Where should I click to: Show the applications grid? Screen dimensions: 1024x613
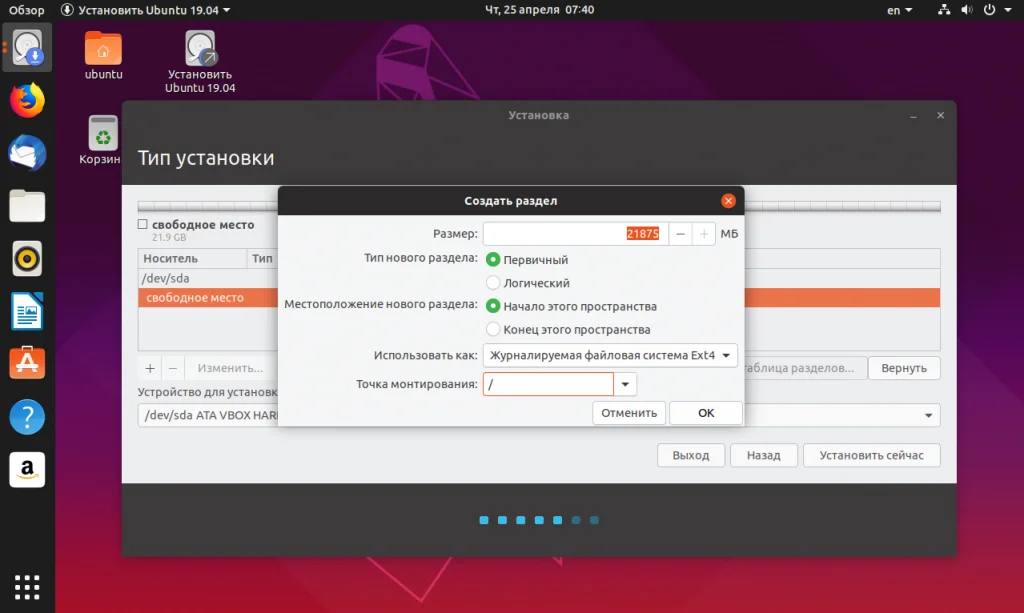(27, 587)
